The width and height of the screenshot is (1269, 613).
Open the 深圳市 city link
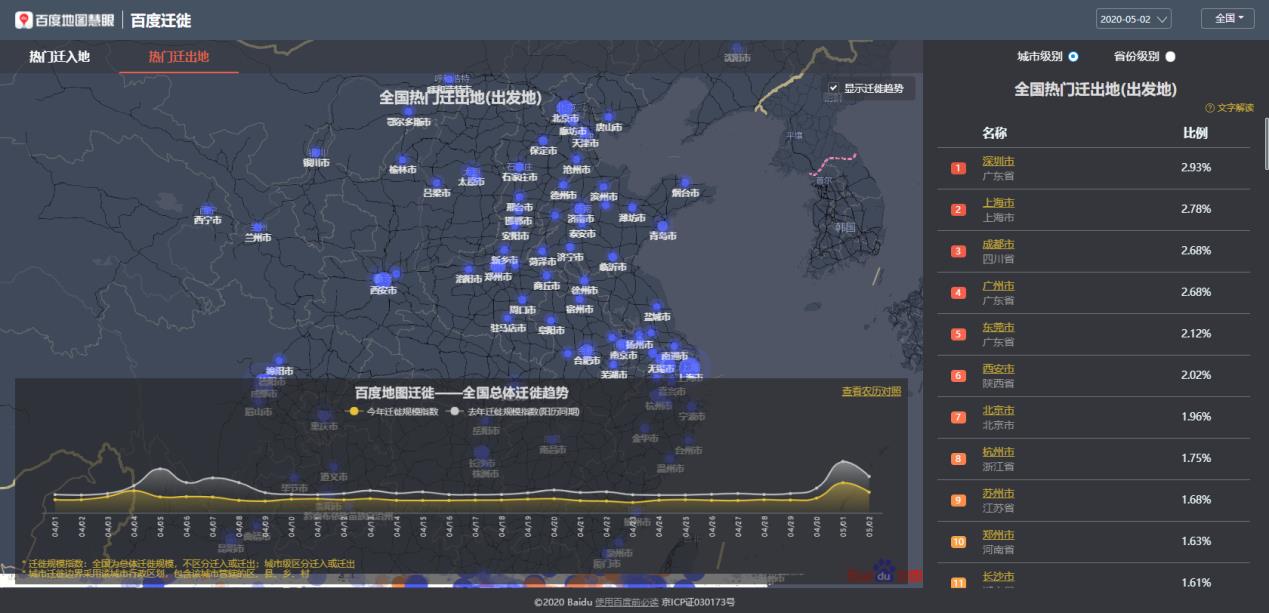point(996,160)
